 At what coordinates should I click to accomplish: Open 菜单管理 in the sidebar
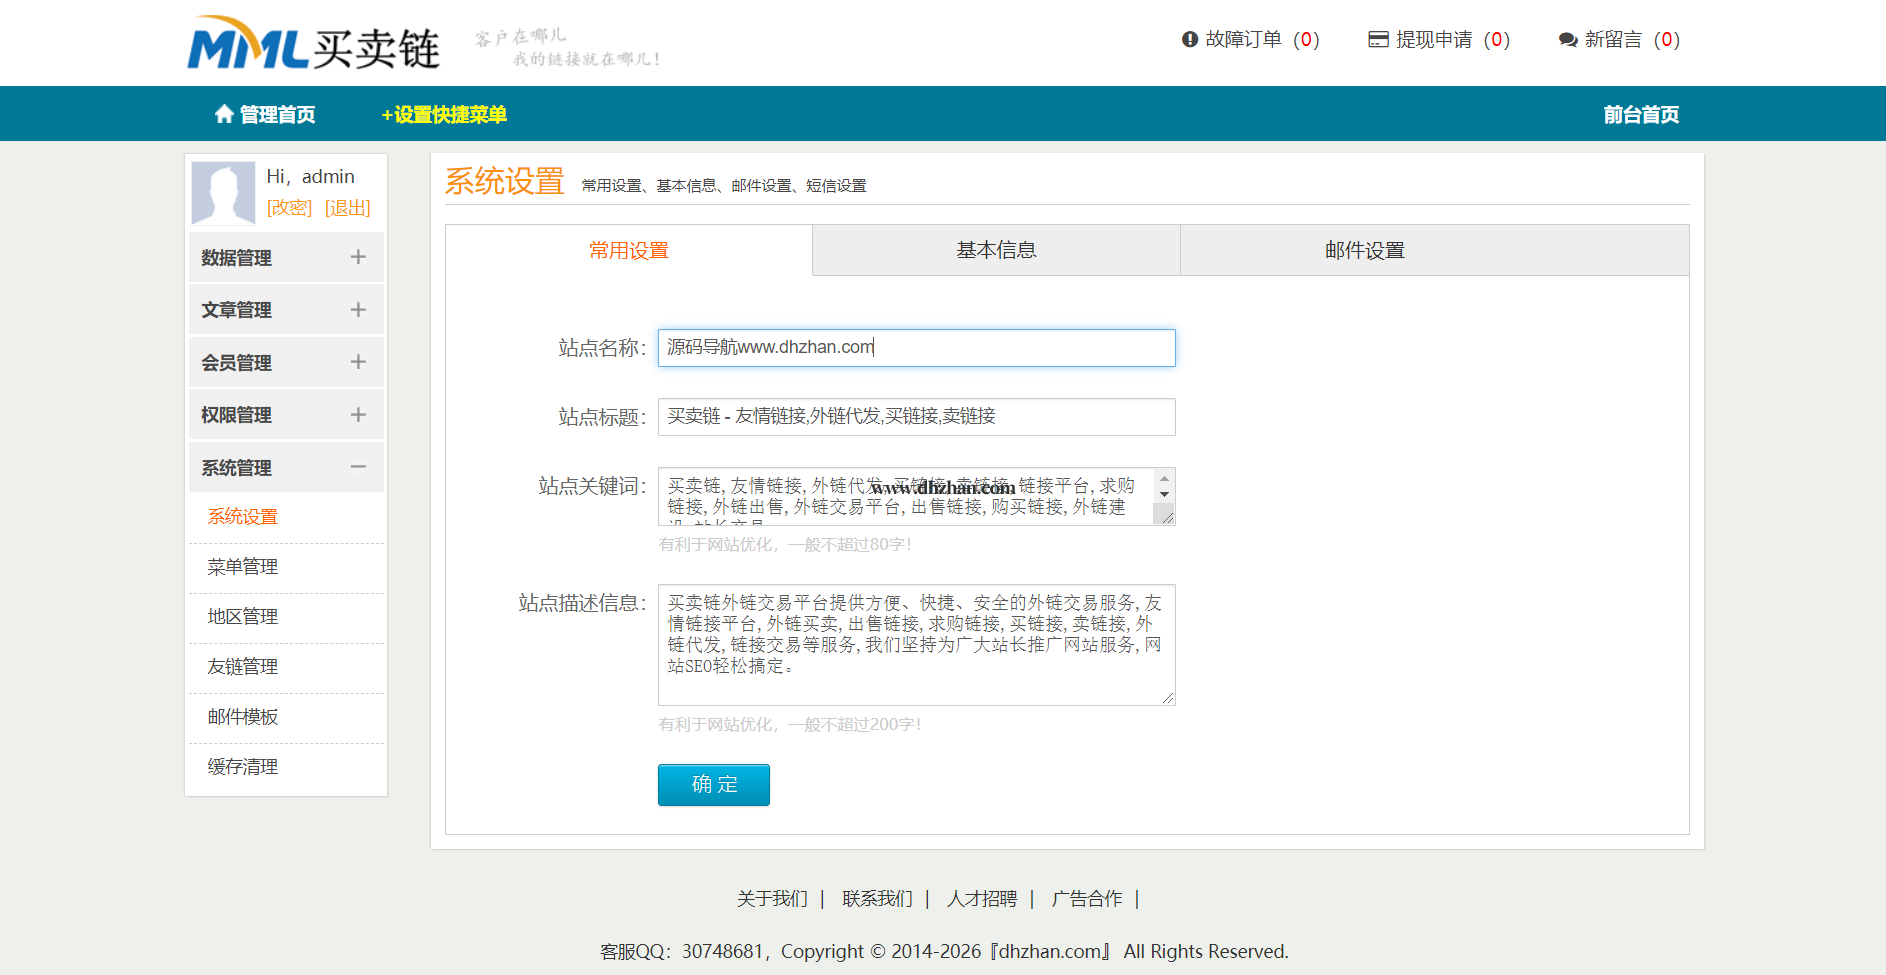(x=243, y=567)
